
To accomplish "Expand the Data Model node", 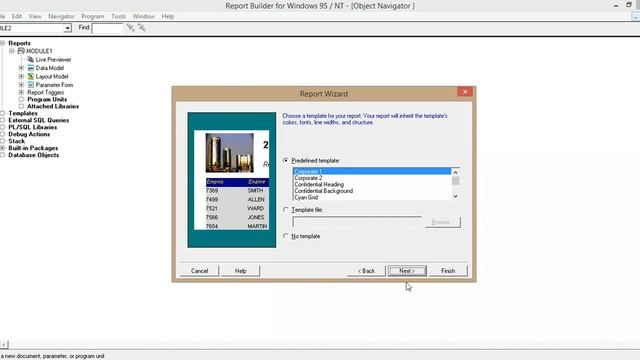I will (x=21, y=68).
